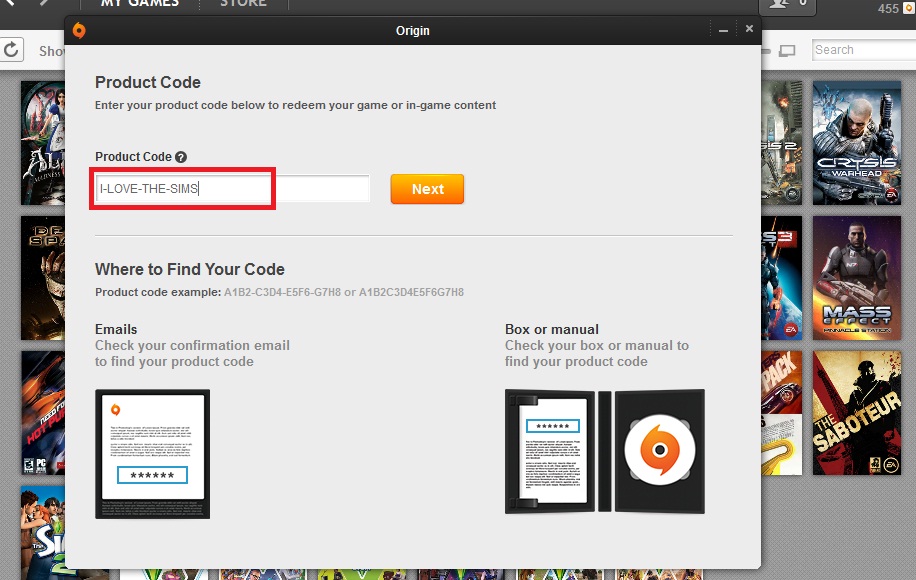Click the Search field in main window
The height and width of the screenshot is (580, 916).
(x=863, y=50)
